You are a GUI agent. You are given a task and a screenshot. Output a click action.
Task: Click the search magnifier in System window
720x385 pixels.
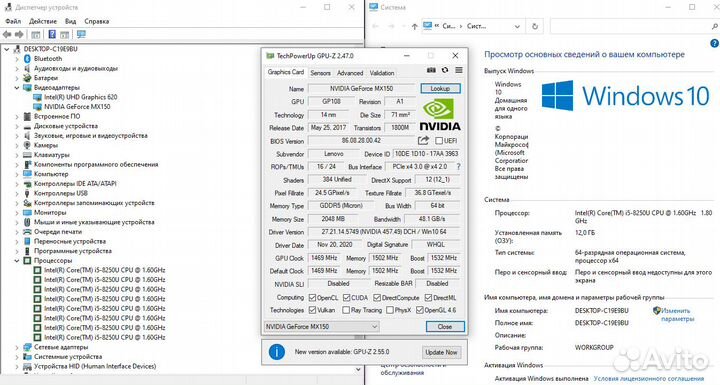point(714,27)
